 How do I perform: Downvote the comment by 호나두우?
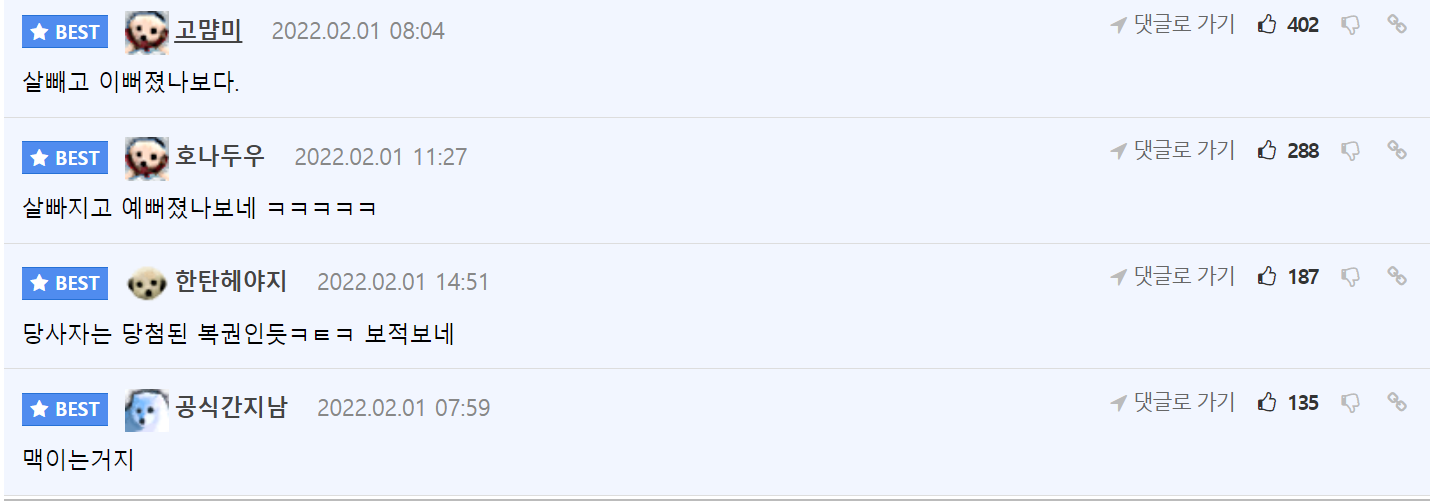(x=1350, y=151)
